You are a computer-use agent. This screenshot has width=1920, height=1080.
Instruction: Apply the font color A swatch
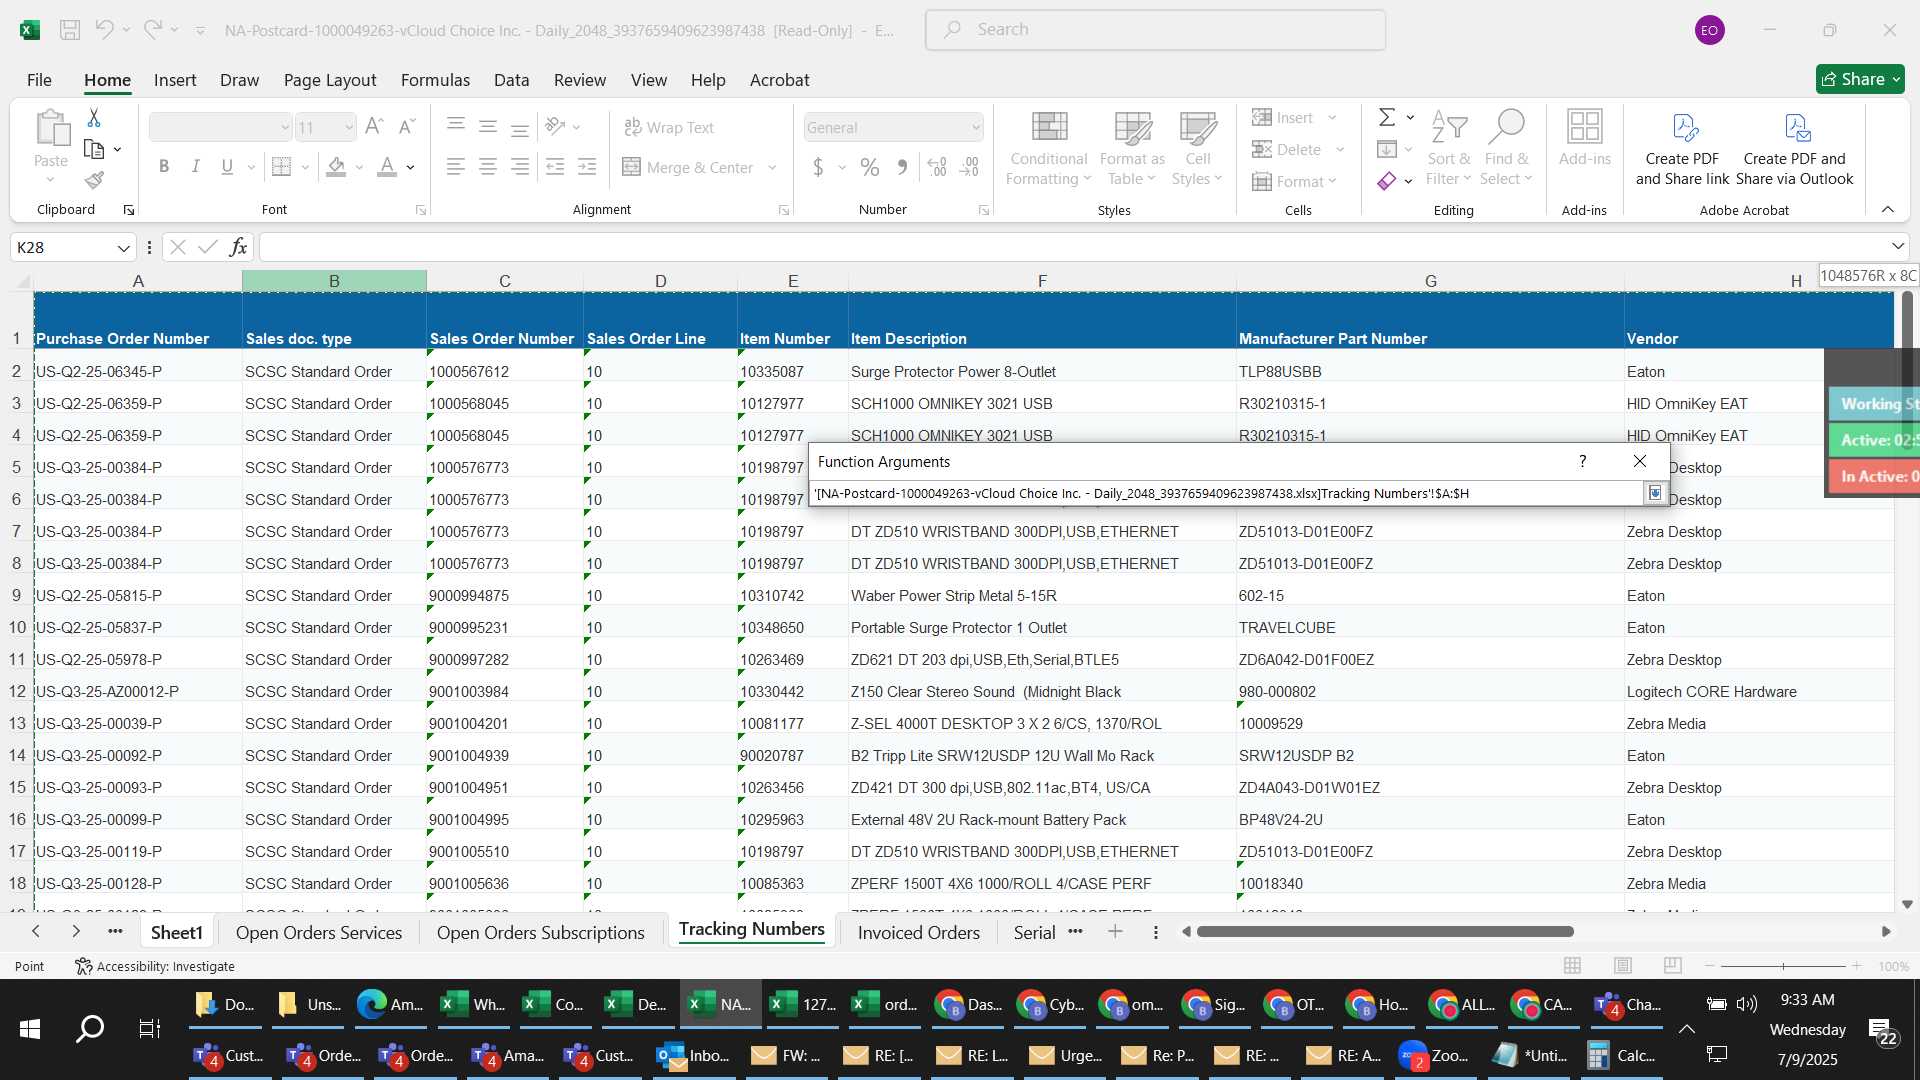pyautogui.click(x=387, y=167)
